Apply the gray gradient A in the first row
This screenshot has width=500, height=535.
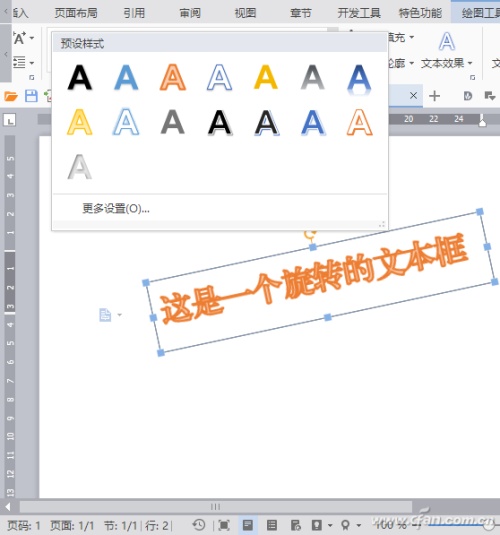click(x=313, y=77)
